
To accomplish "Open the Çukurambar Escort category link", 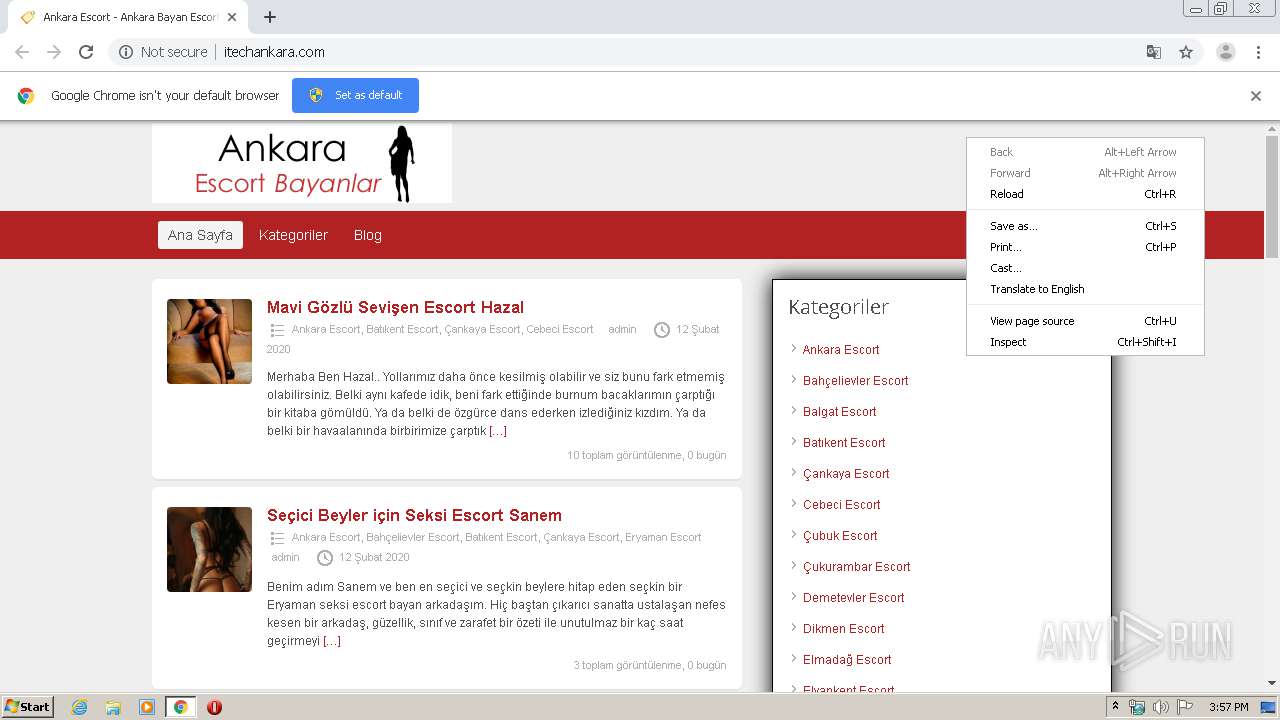I will coord(856,566).
